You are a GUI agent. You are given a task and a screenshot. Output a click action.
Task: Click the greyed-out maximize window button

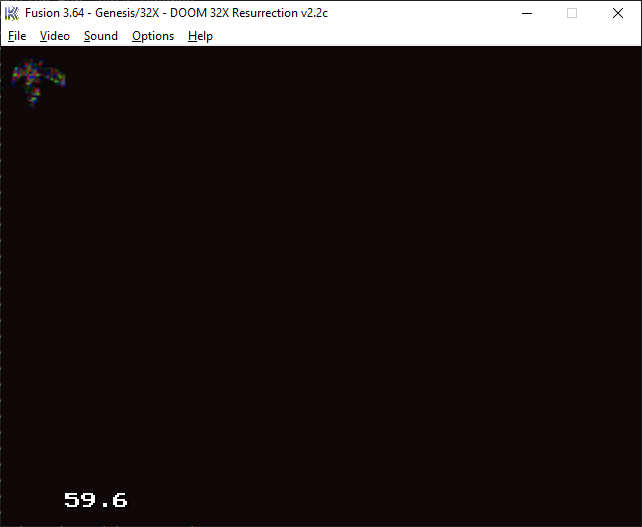572,13
